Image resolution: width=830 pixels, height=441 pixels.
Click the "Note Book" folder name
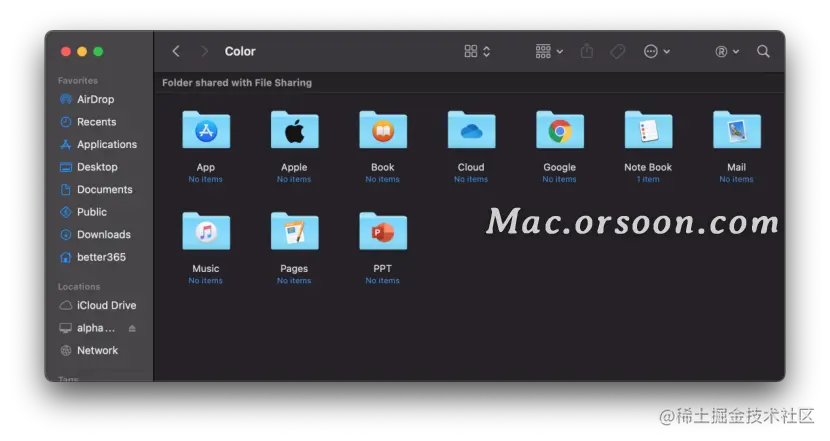(648, 167)
